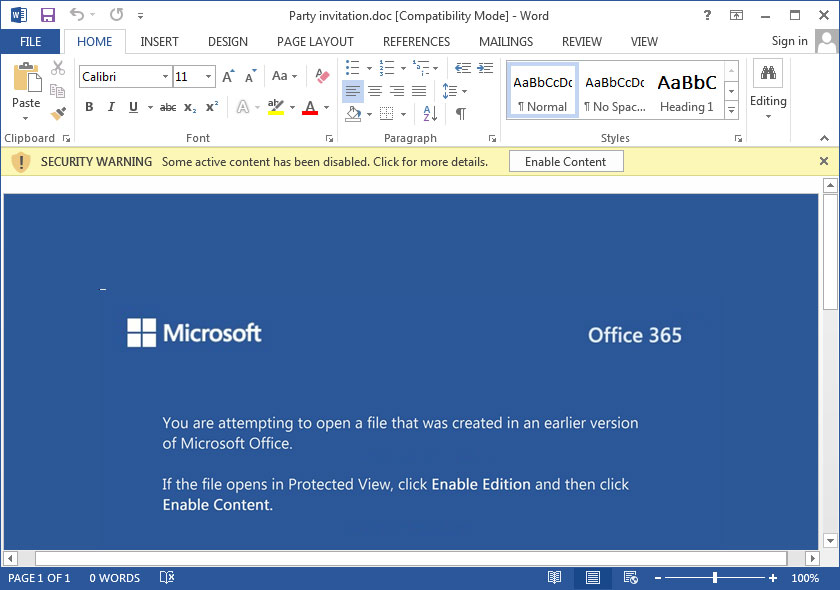
Task: Switch to the DESIGN tab
Action: 228,41
